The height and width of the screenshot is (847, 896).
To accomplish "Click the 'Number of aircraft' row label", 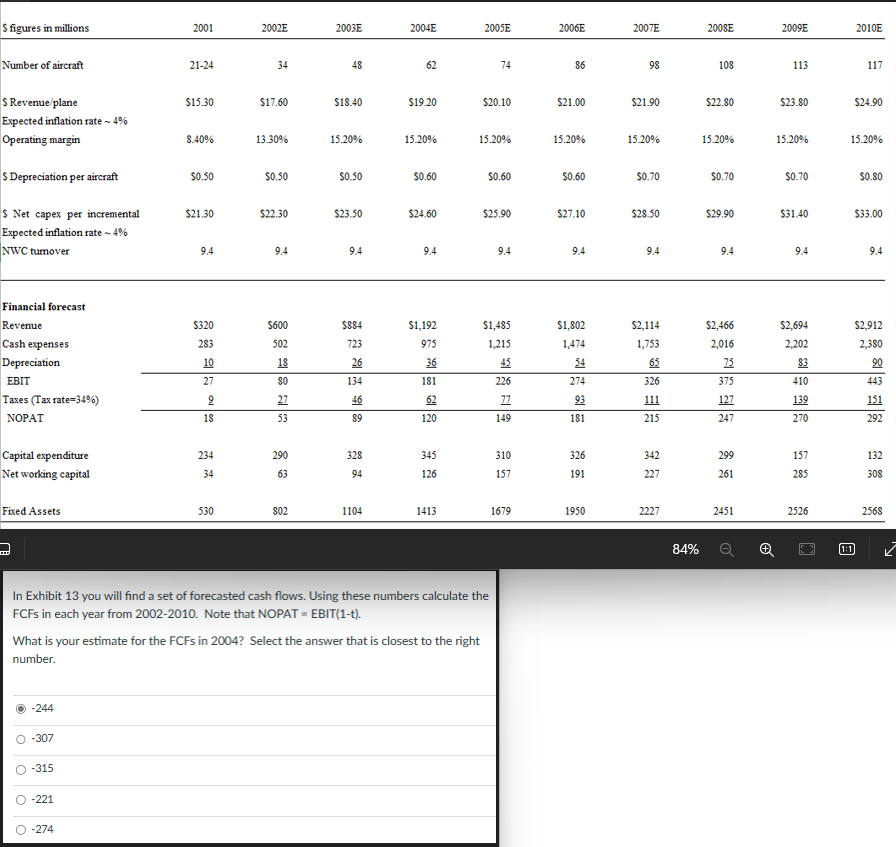I will click(43, 65).
